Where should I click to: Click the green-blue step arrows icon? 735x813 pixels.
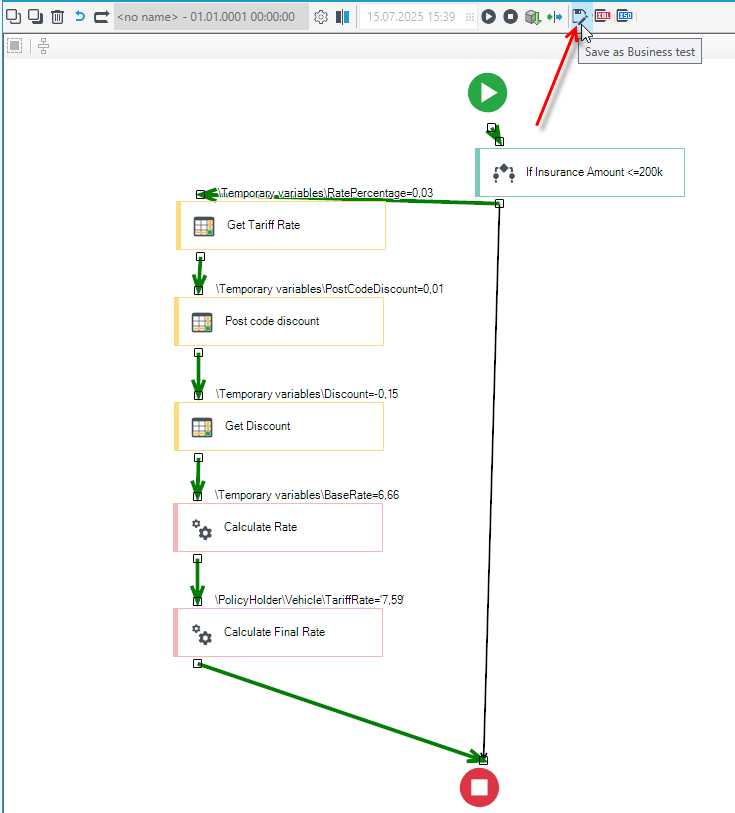click(555, 17)
